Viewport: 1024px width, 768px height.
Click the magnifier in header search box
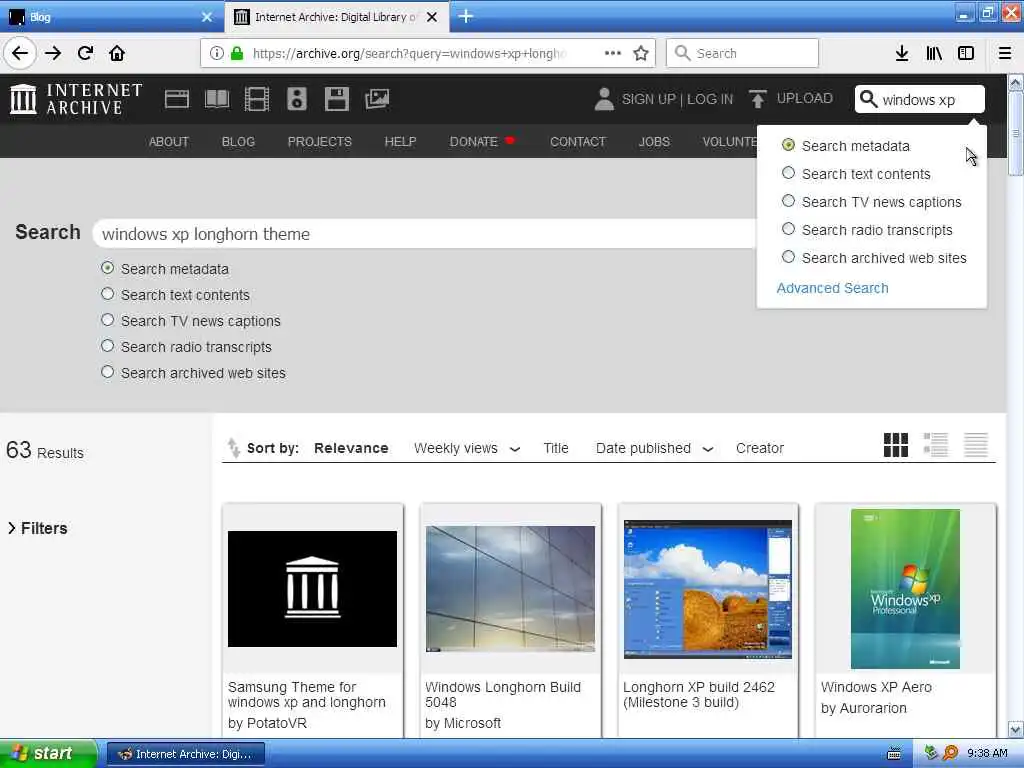point(868,99)
